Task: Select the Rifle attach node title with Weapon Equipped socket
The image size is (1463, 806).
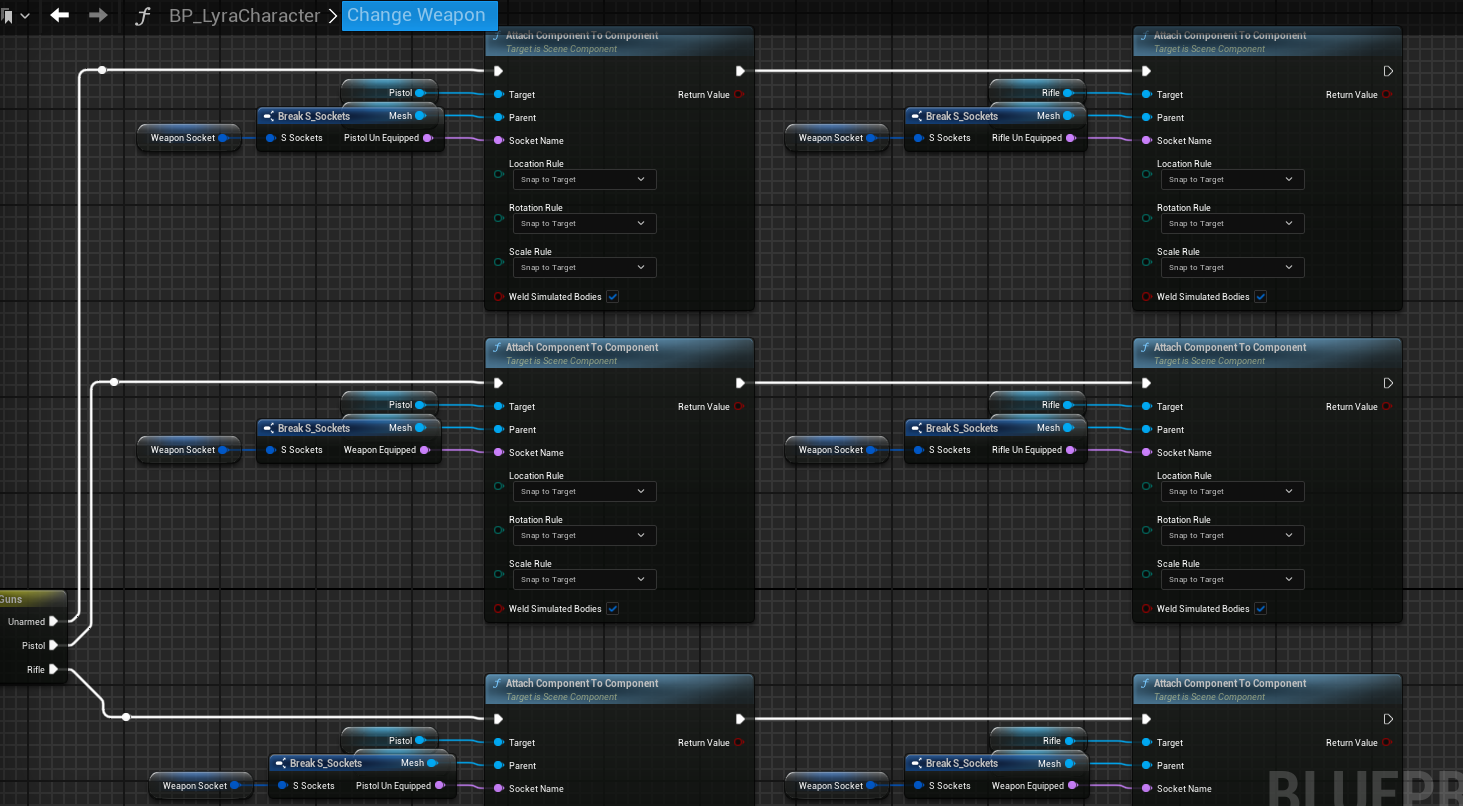Action: [1230, 683]
